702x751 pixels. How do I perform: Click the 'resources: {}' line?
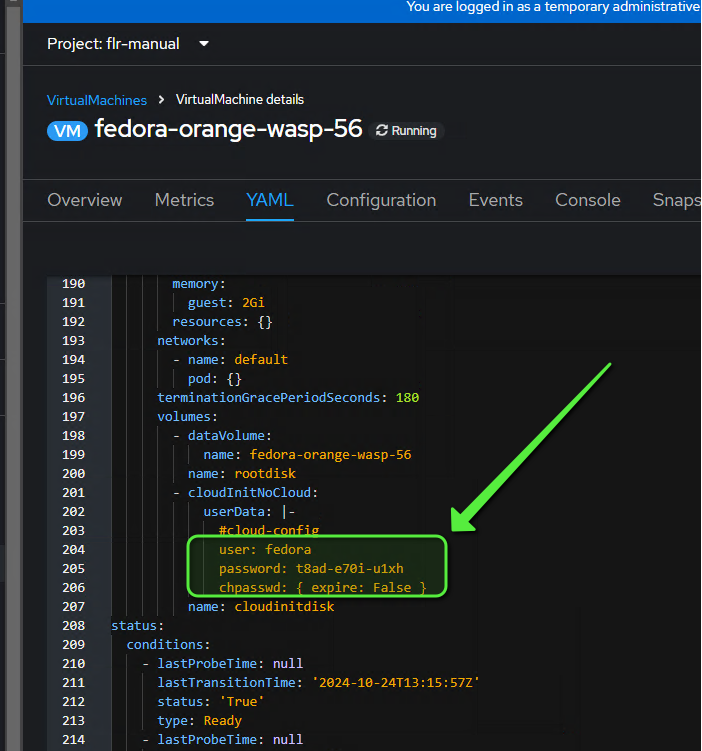click(x=222, y=322)
